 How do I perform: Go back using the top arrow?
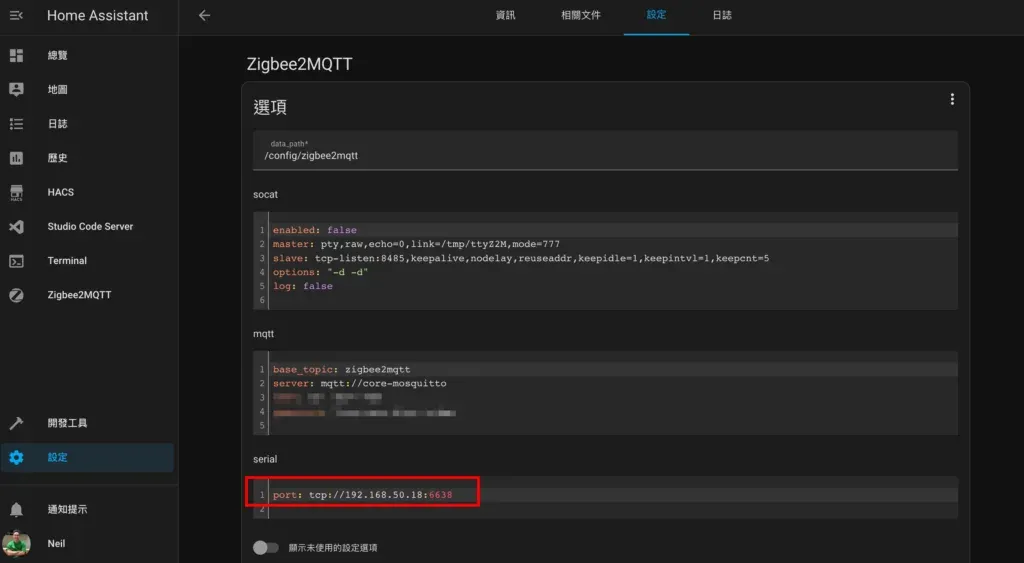[204, 16]
